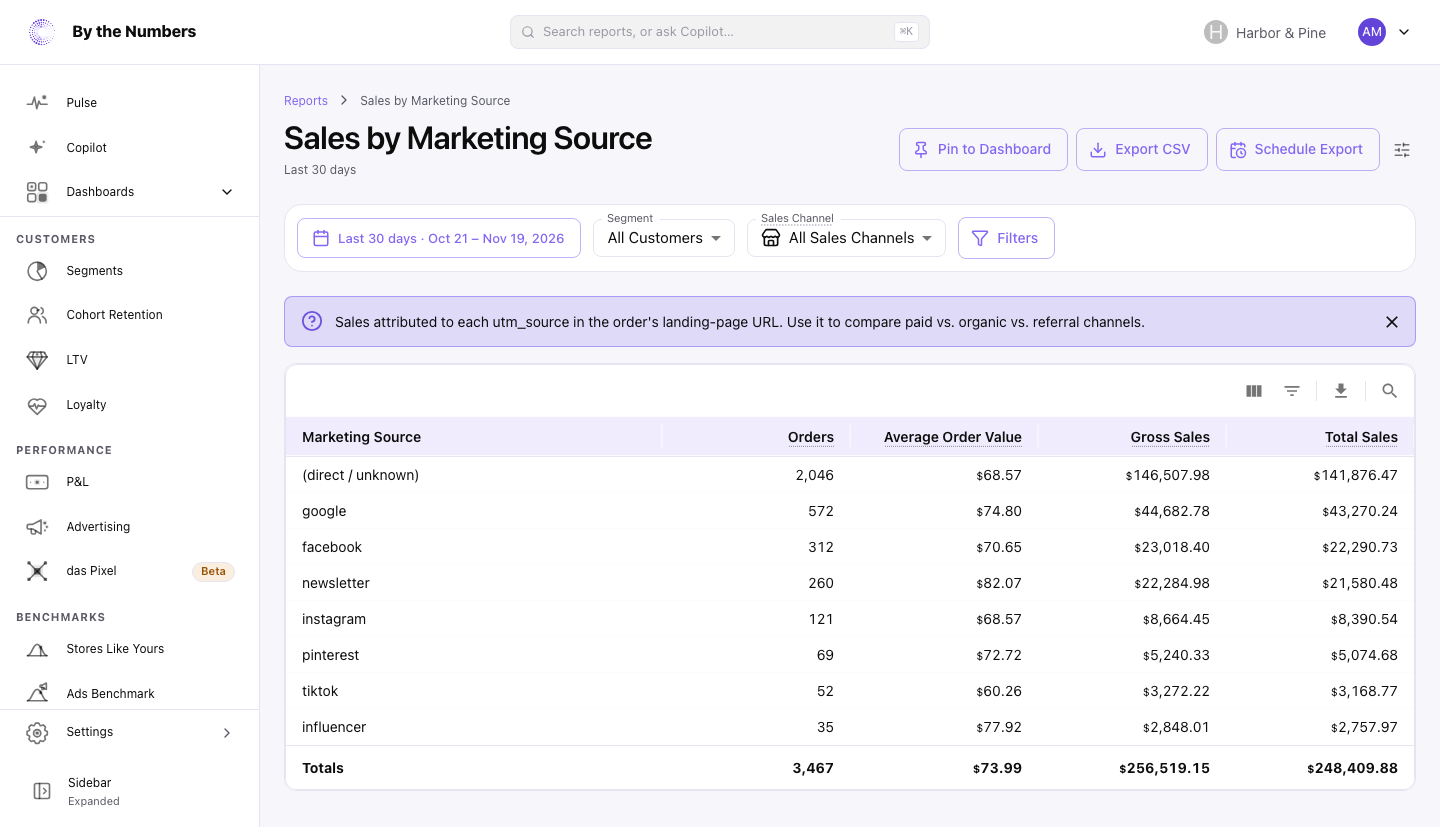The image size is (1440, 827).
Task: Open Cohort Retention report
Action: [130, 315]
